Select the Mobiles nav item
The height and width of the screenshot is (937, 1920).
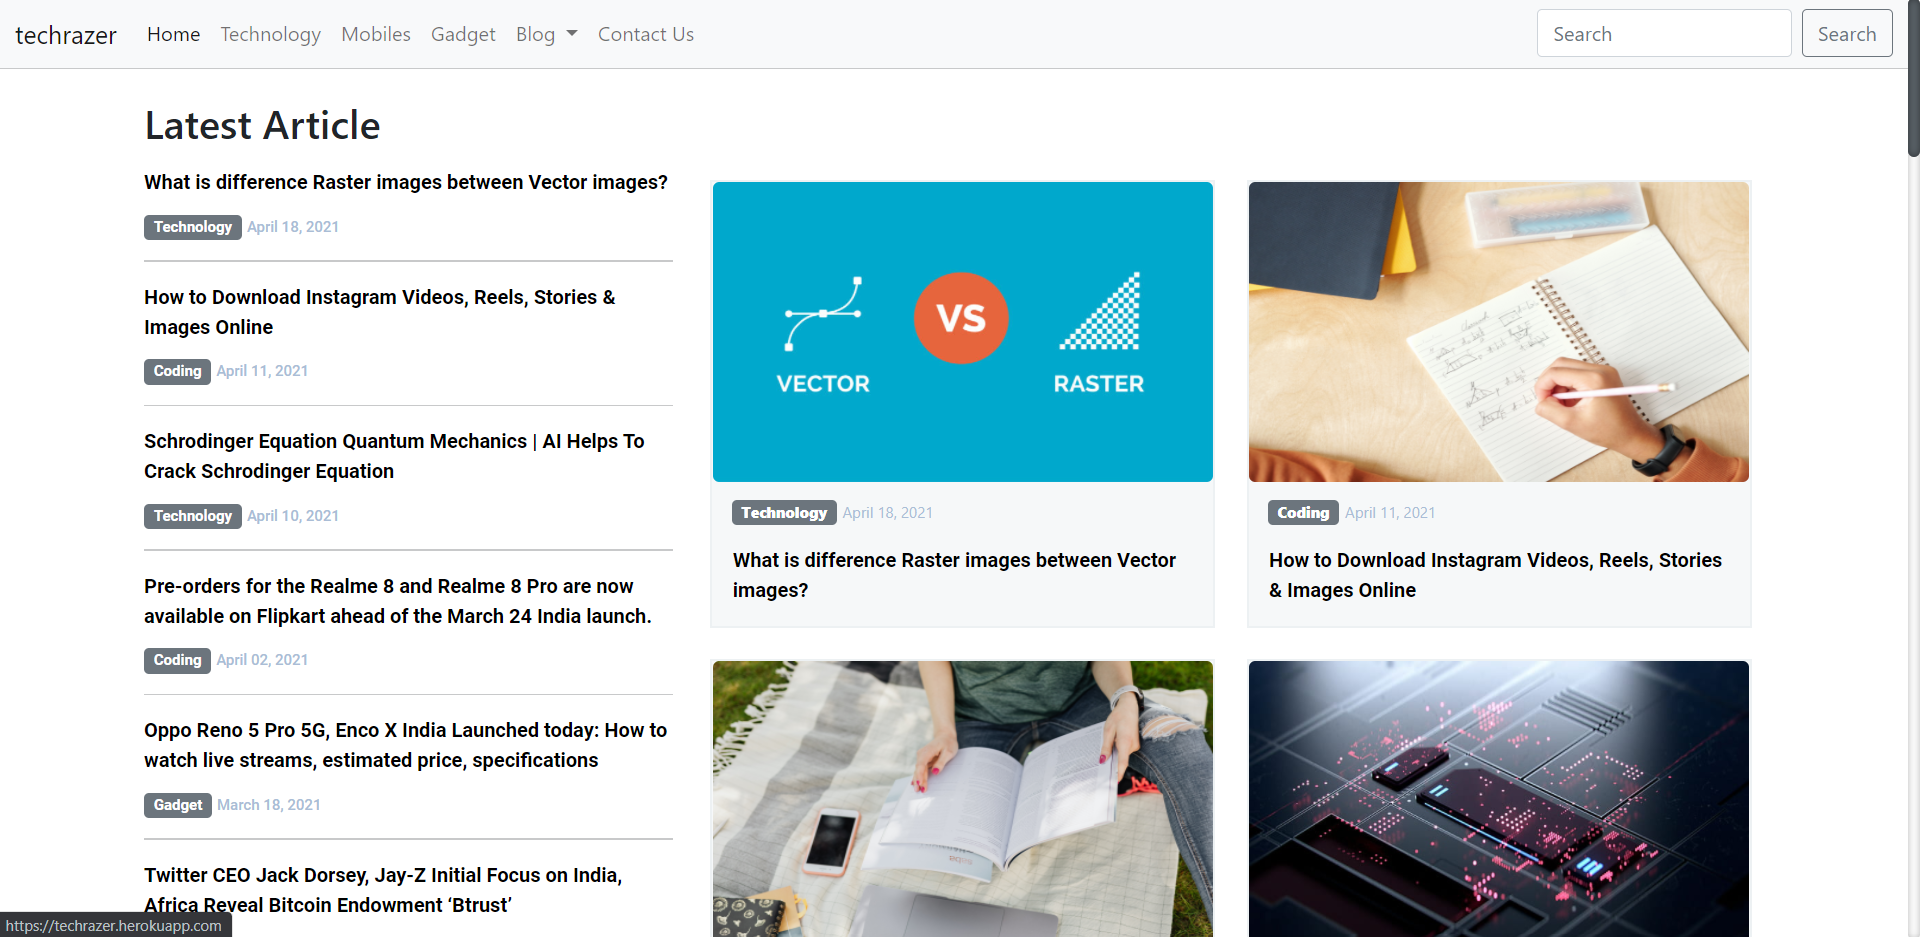376,34
